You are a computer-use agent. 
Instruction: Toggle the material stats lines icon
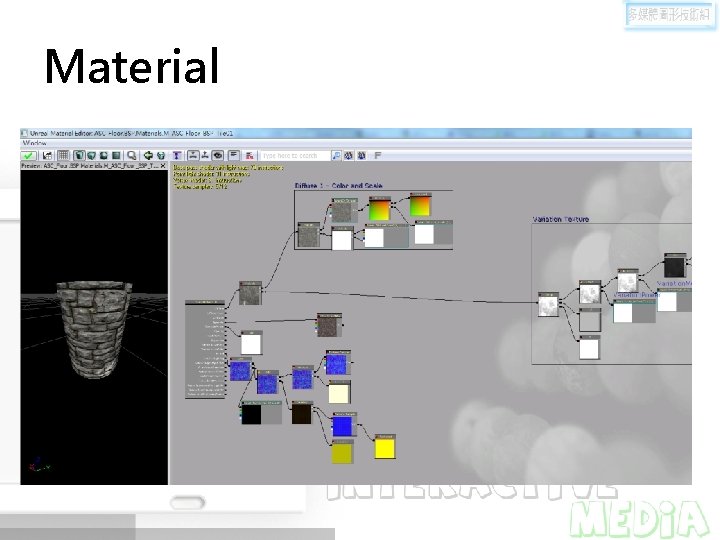234,155
